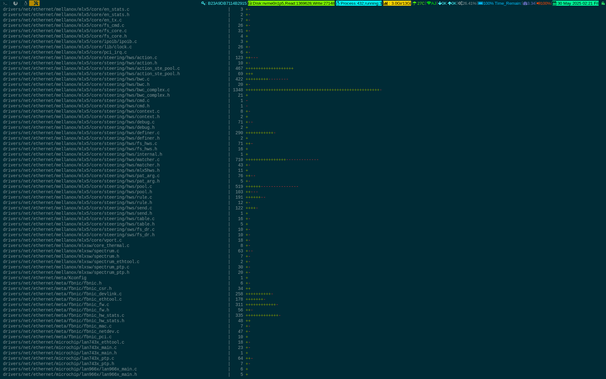Click the hws/action_ste_pool.c file path
The height and width of the screenshot is (379, 606).
click(91, 68)
